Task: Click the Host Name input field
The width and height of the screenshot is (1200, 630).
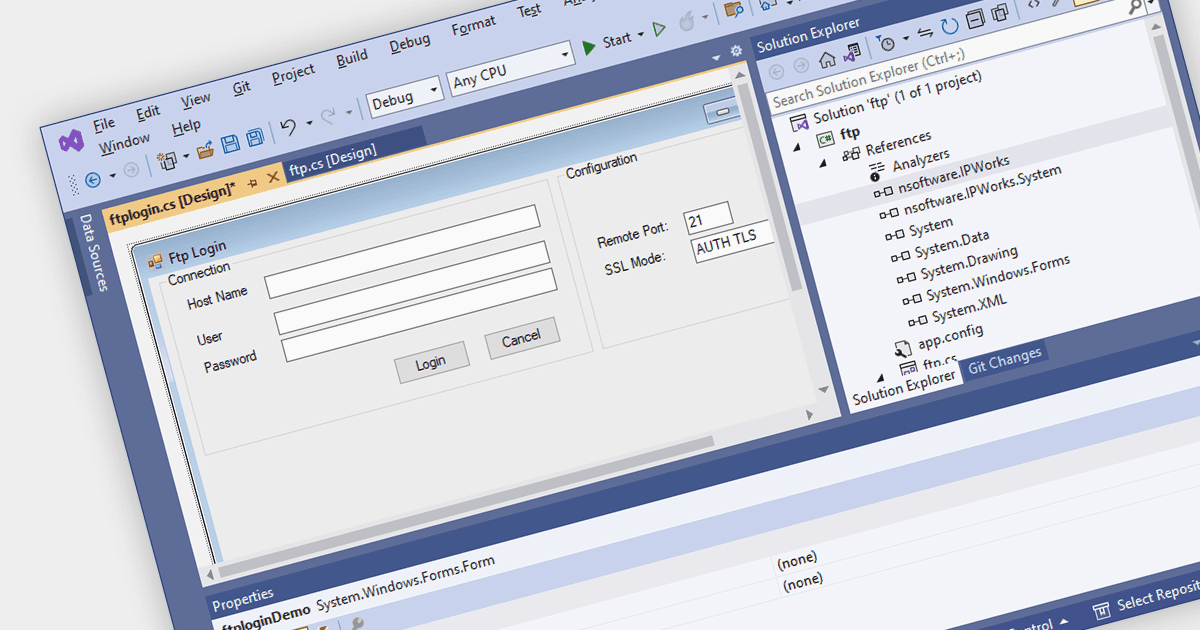Action: pyautogui.click(x=403, y=250)
